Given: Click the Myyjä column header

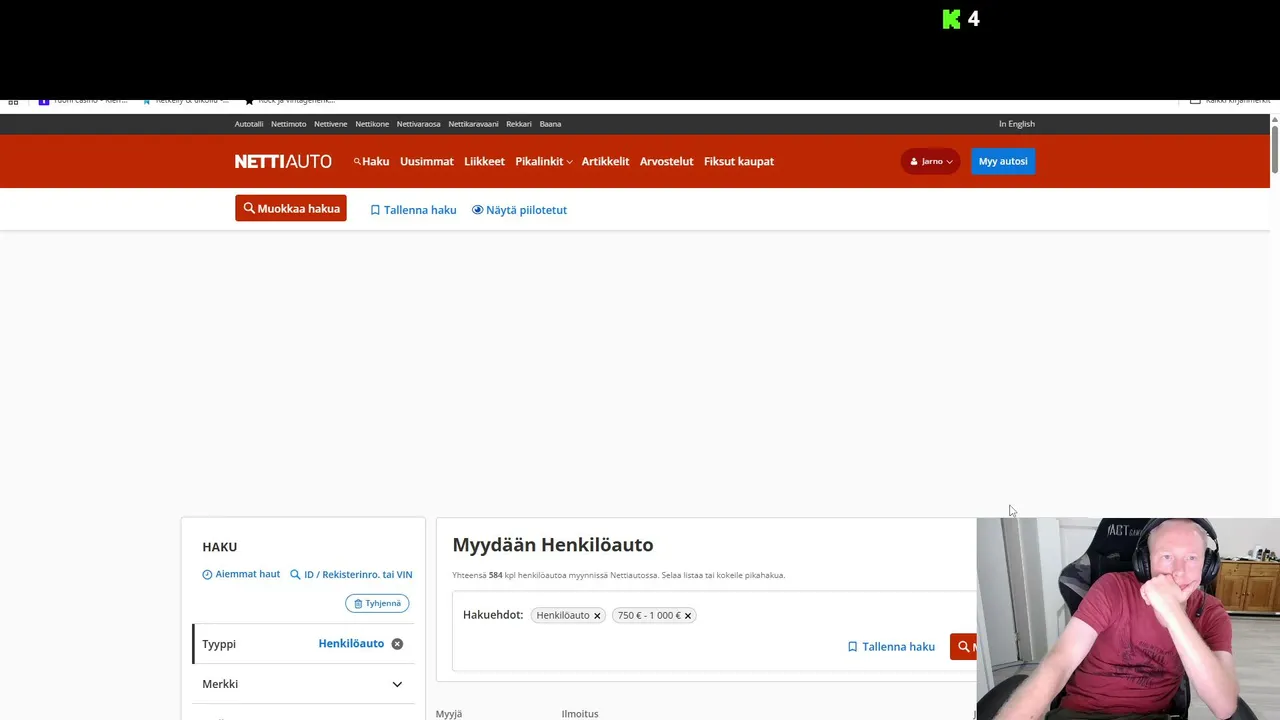Looking at the screenshot, I should click(449, 714).
